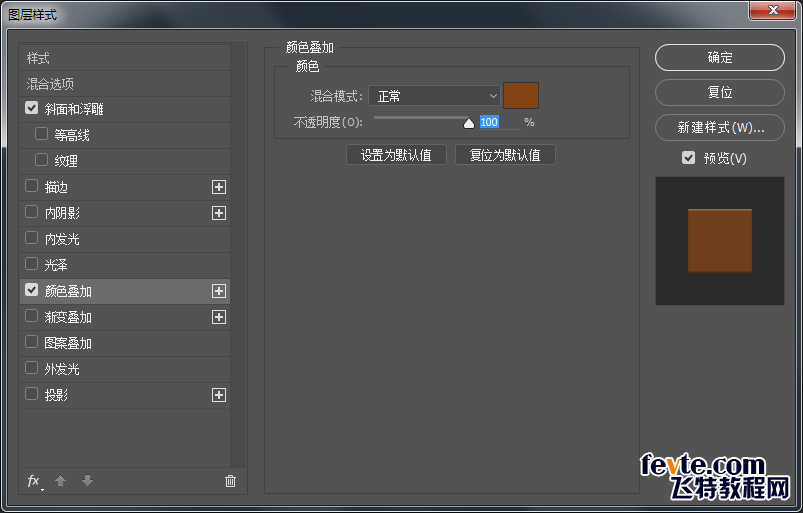Open 图案叠加 settings label

(x=68, y=343)
